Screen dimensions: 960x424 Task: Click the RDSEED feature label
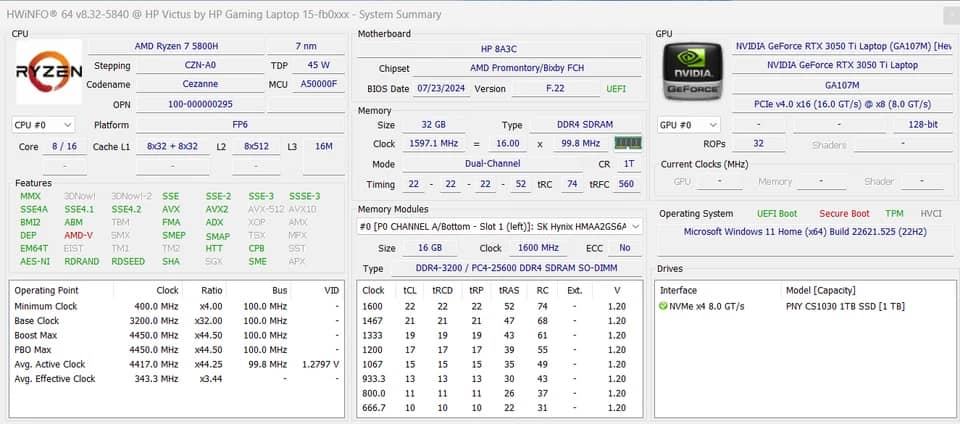128,261
